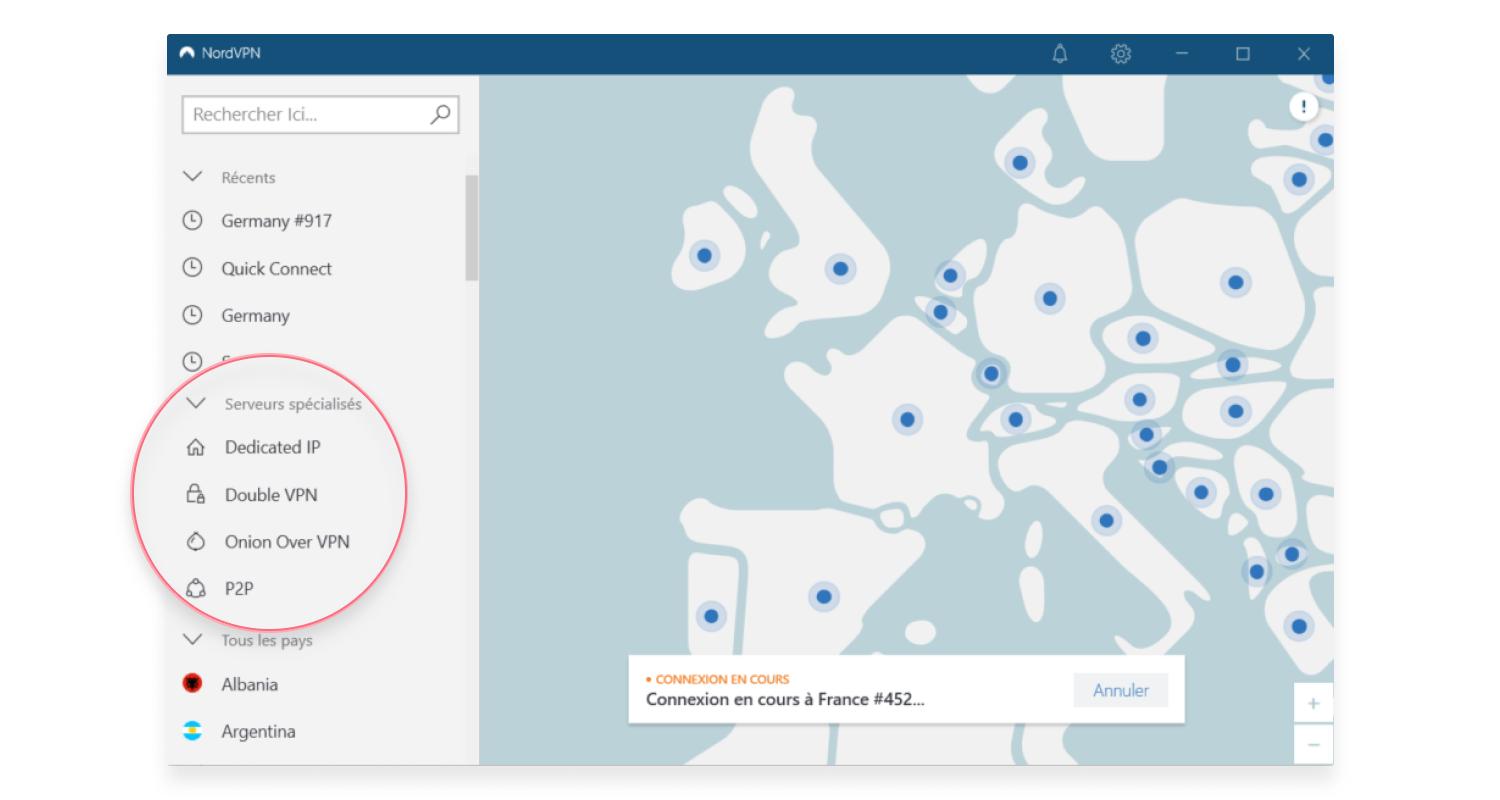1500x800 pixels.
Task: Click the Onion Over VPN icon
Action: tap(196, 542)
